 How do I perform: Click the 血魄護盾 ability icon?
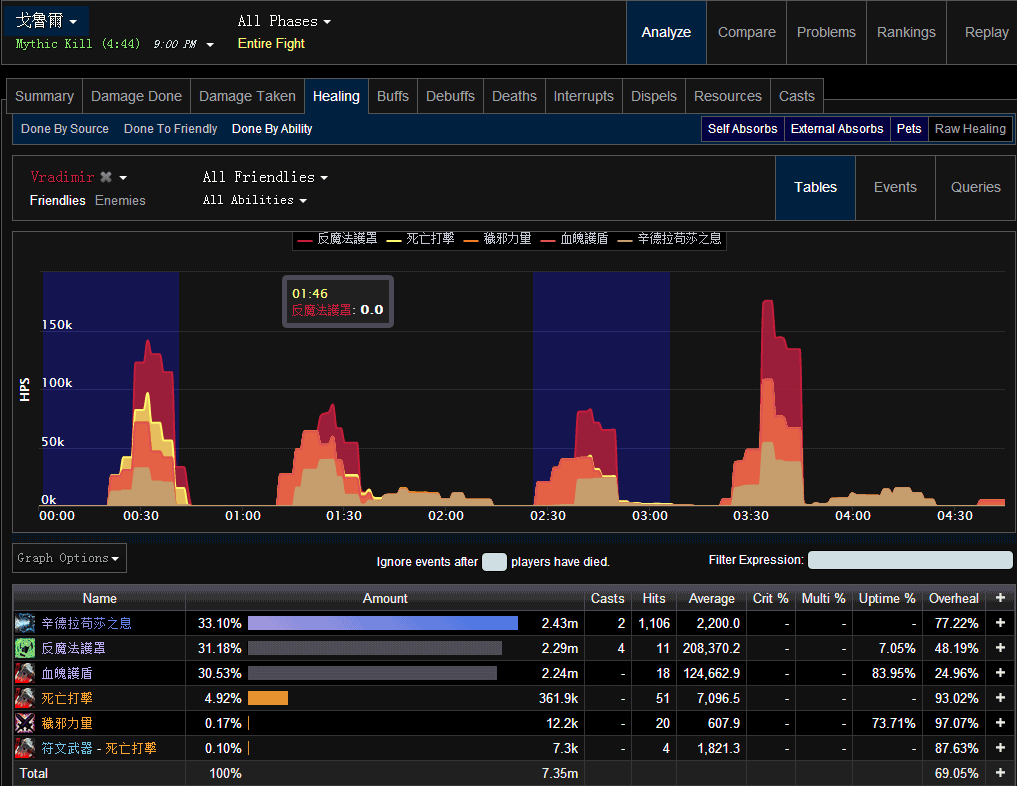tap(25, 673)
